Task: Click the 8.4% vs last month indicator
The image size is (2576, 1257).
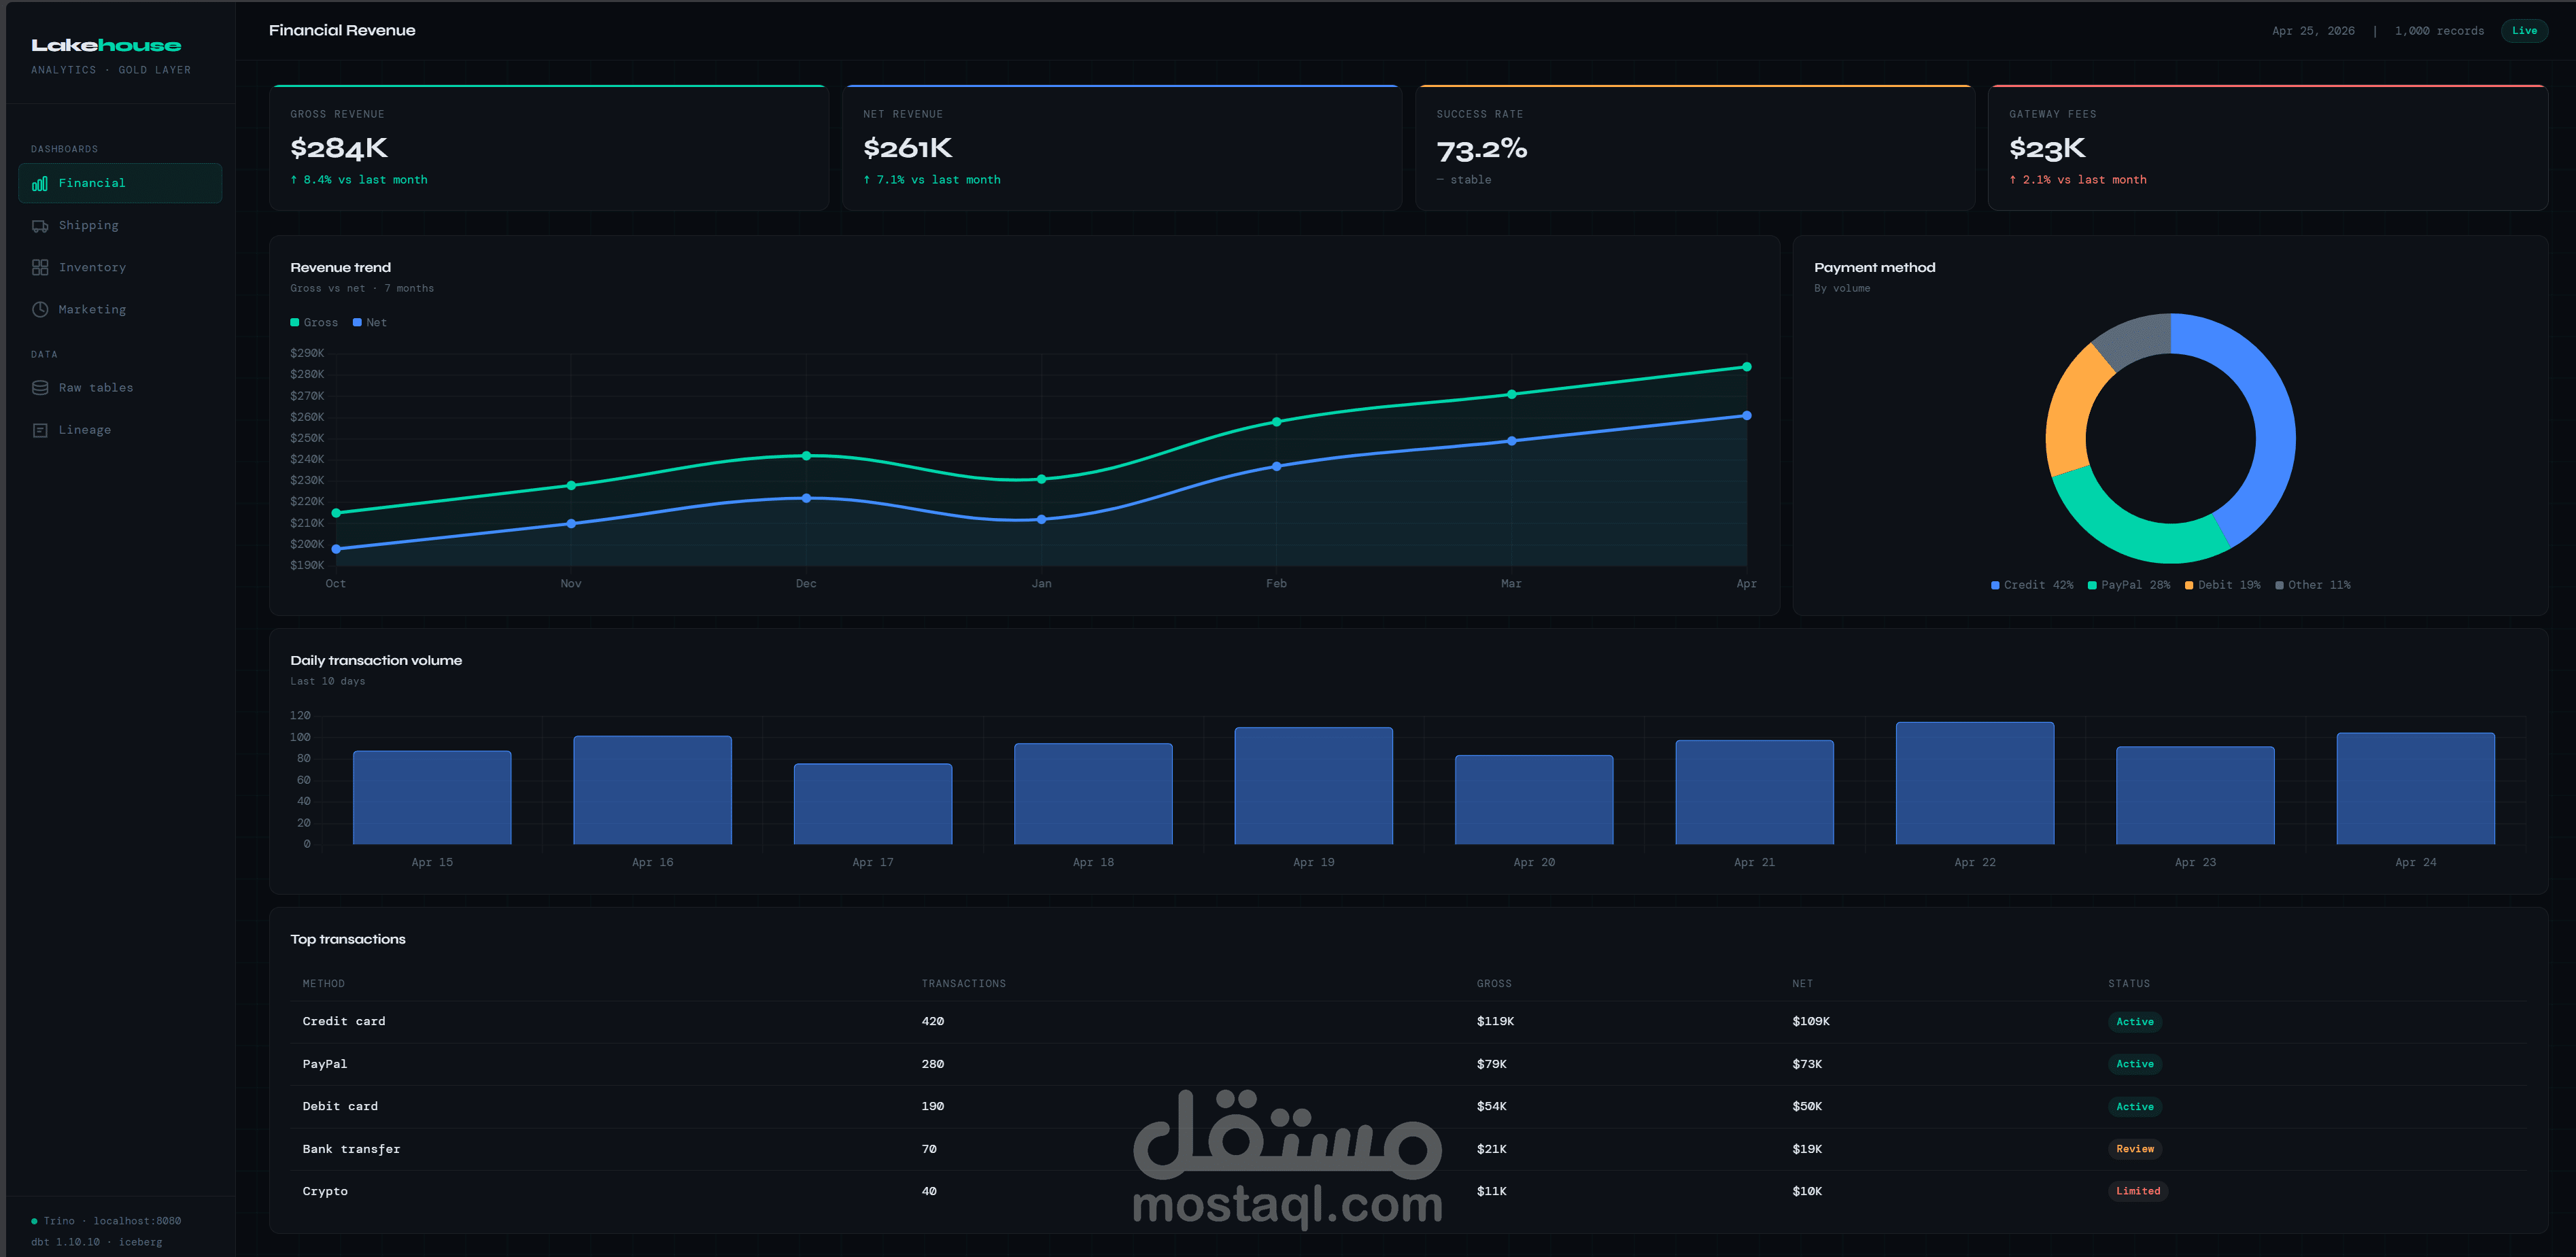Action: [359, 180]
